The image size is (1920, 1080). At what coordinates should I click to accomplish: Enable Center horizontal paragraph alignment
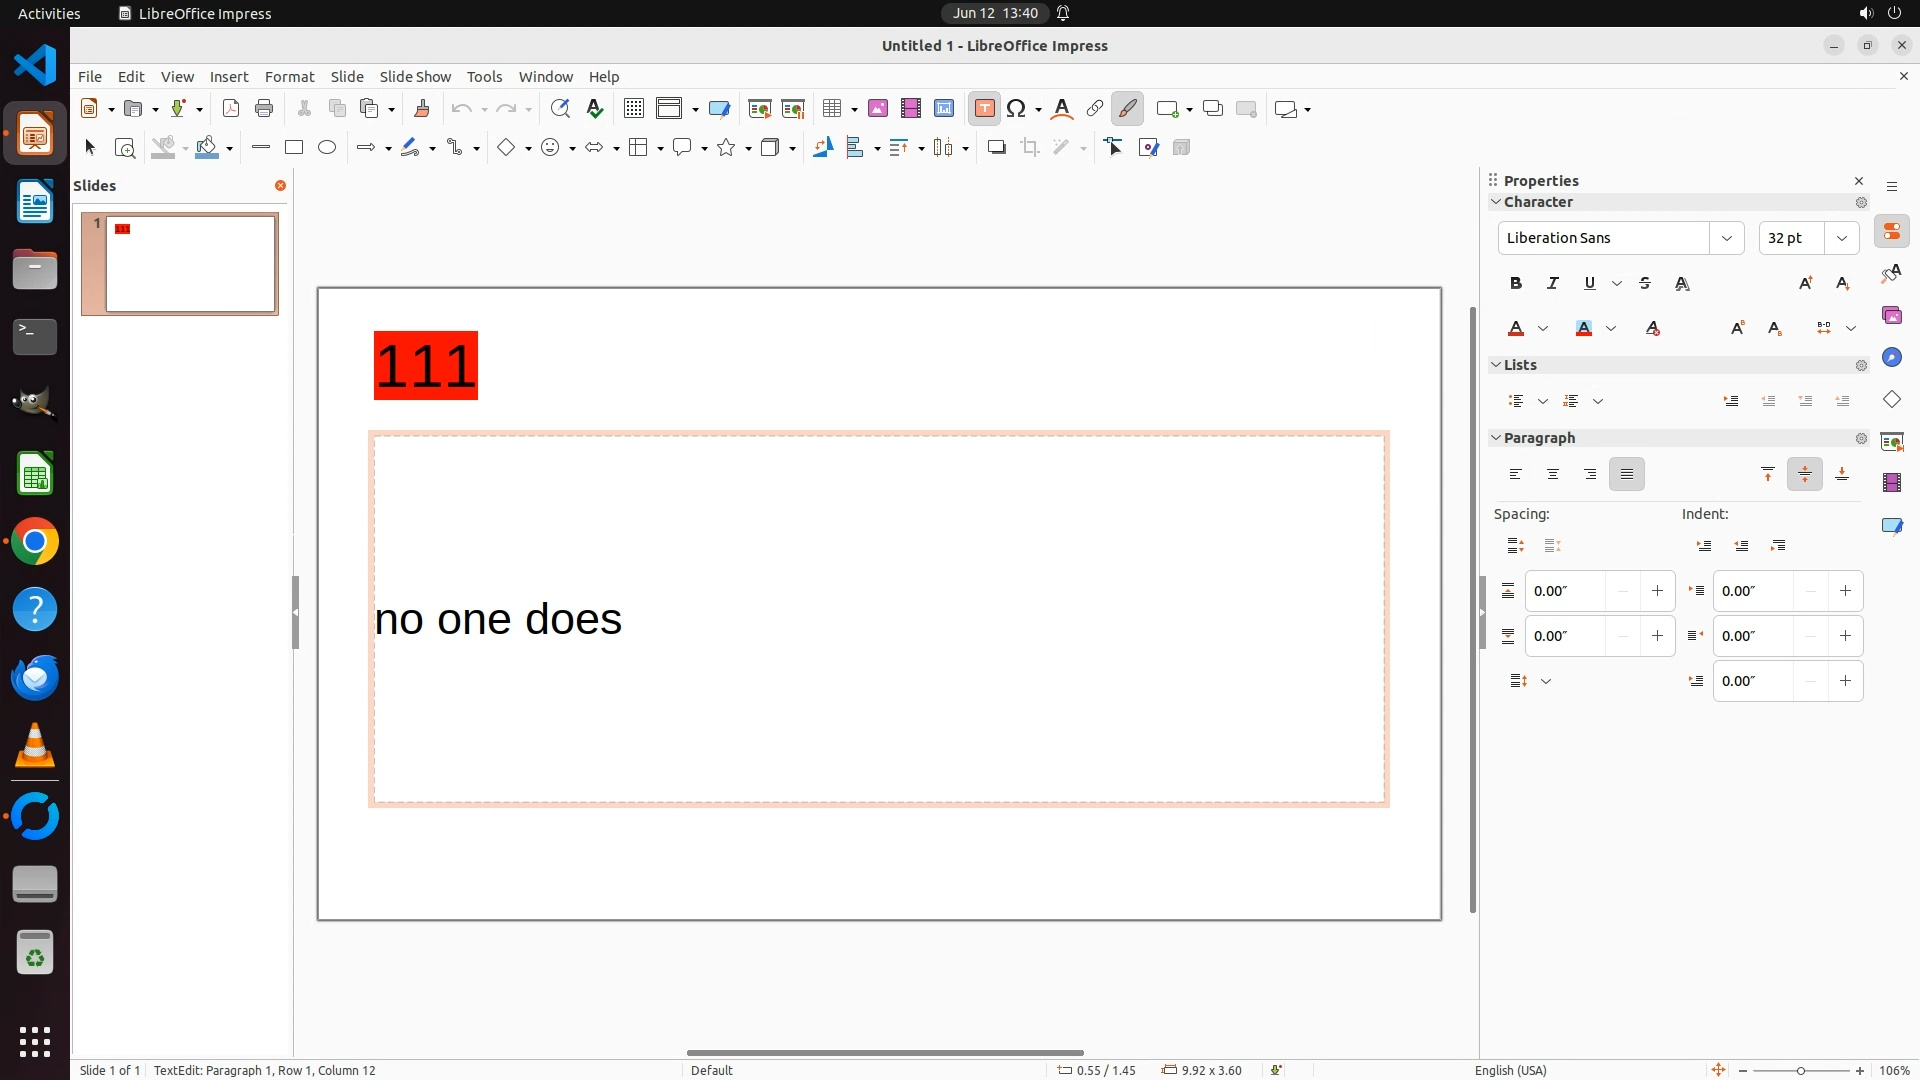click(x=1553, y=475)
